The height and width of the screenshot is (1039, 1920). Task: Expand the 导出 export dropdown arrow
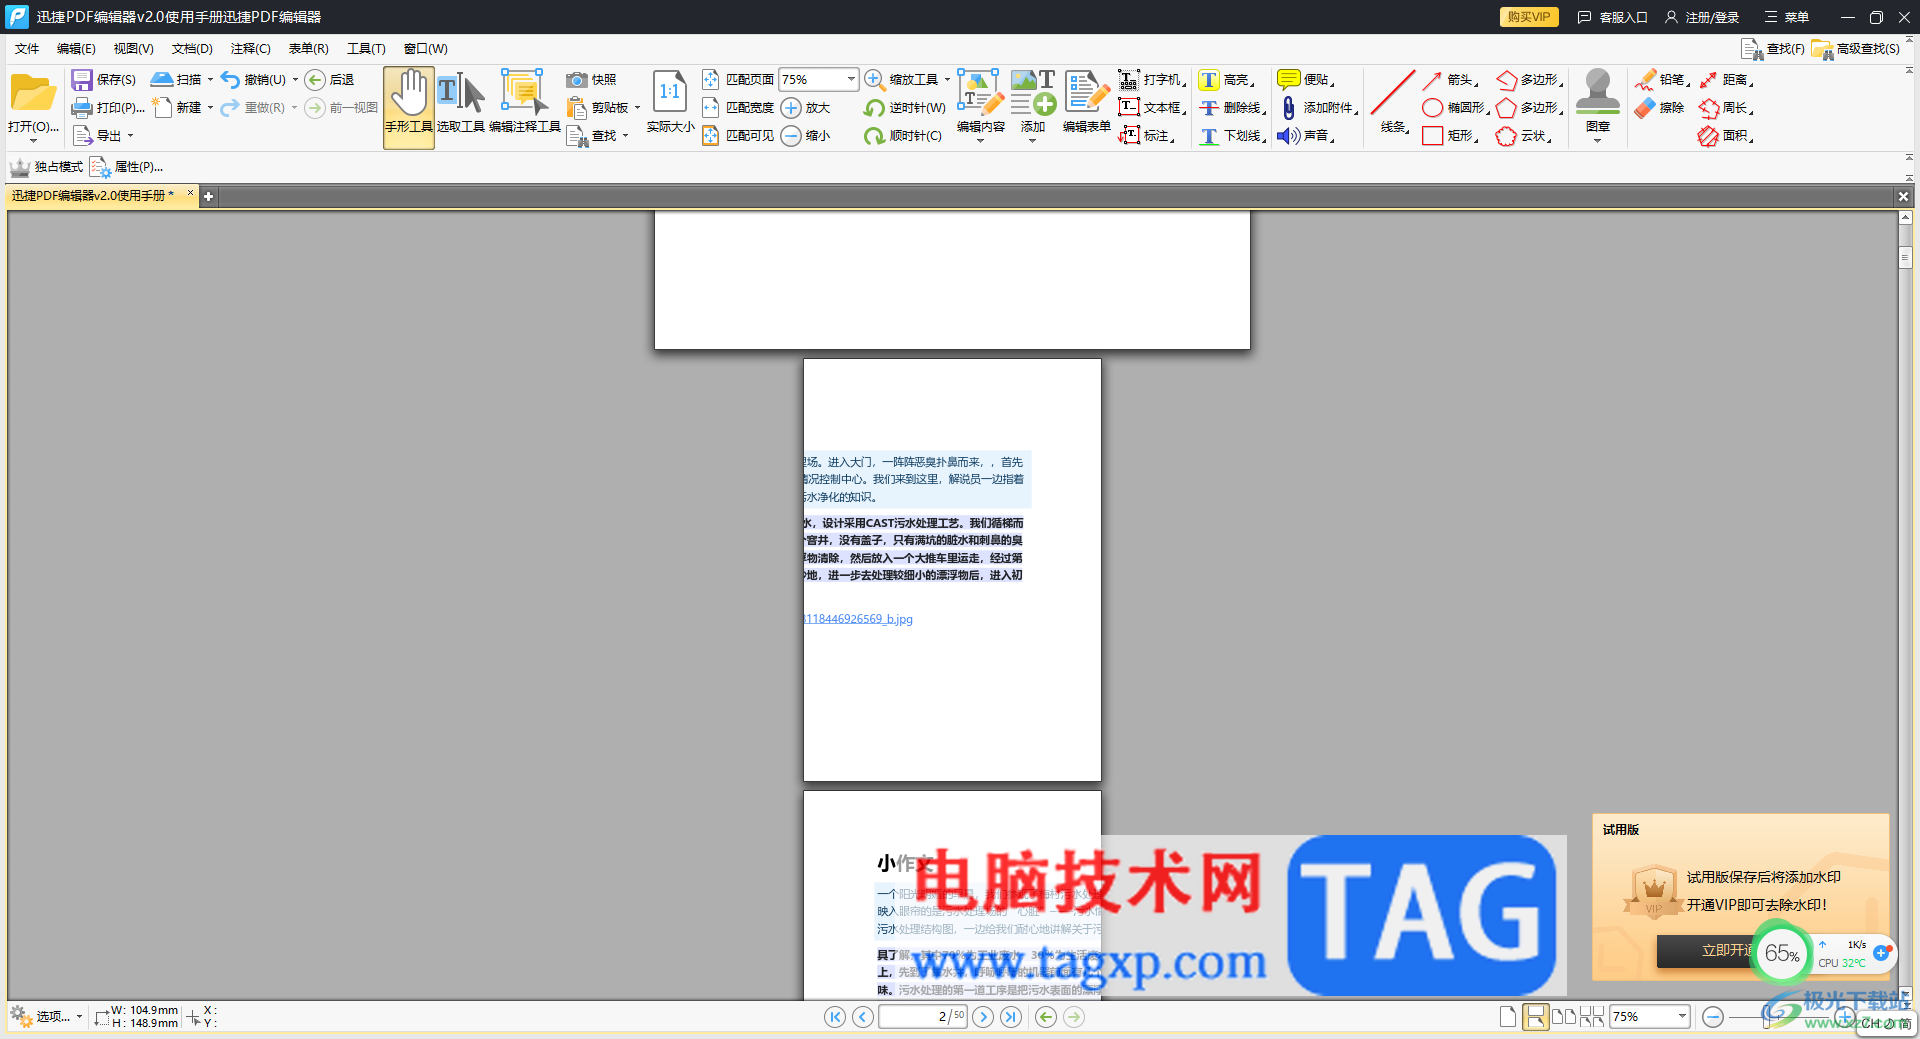[x=130, y=136]
